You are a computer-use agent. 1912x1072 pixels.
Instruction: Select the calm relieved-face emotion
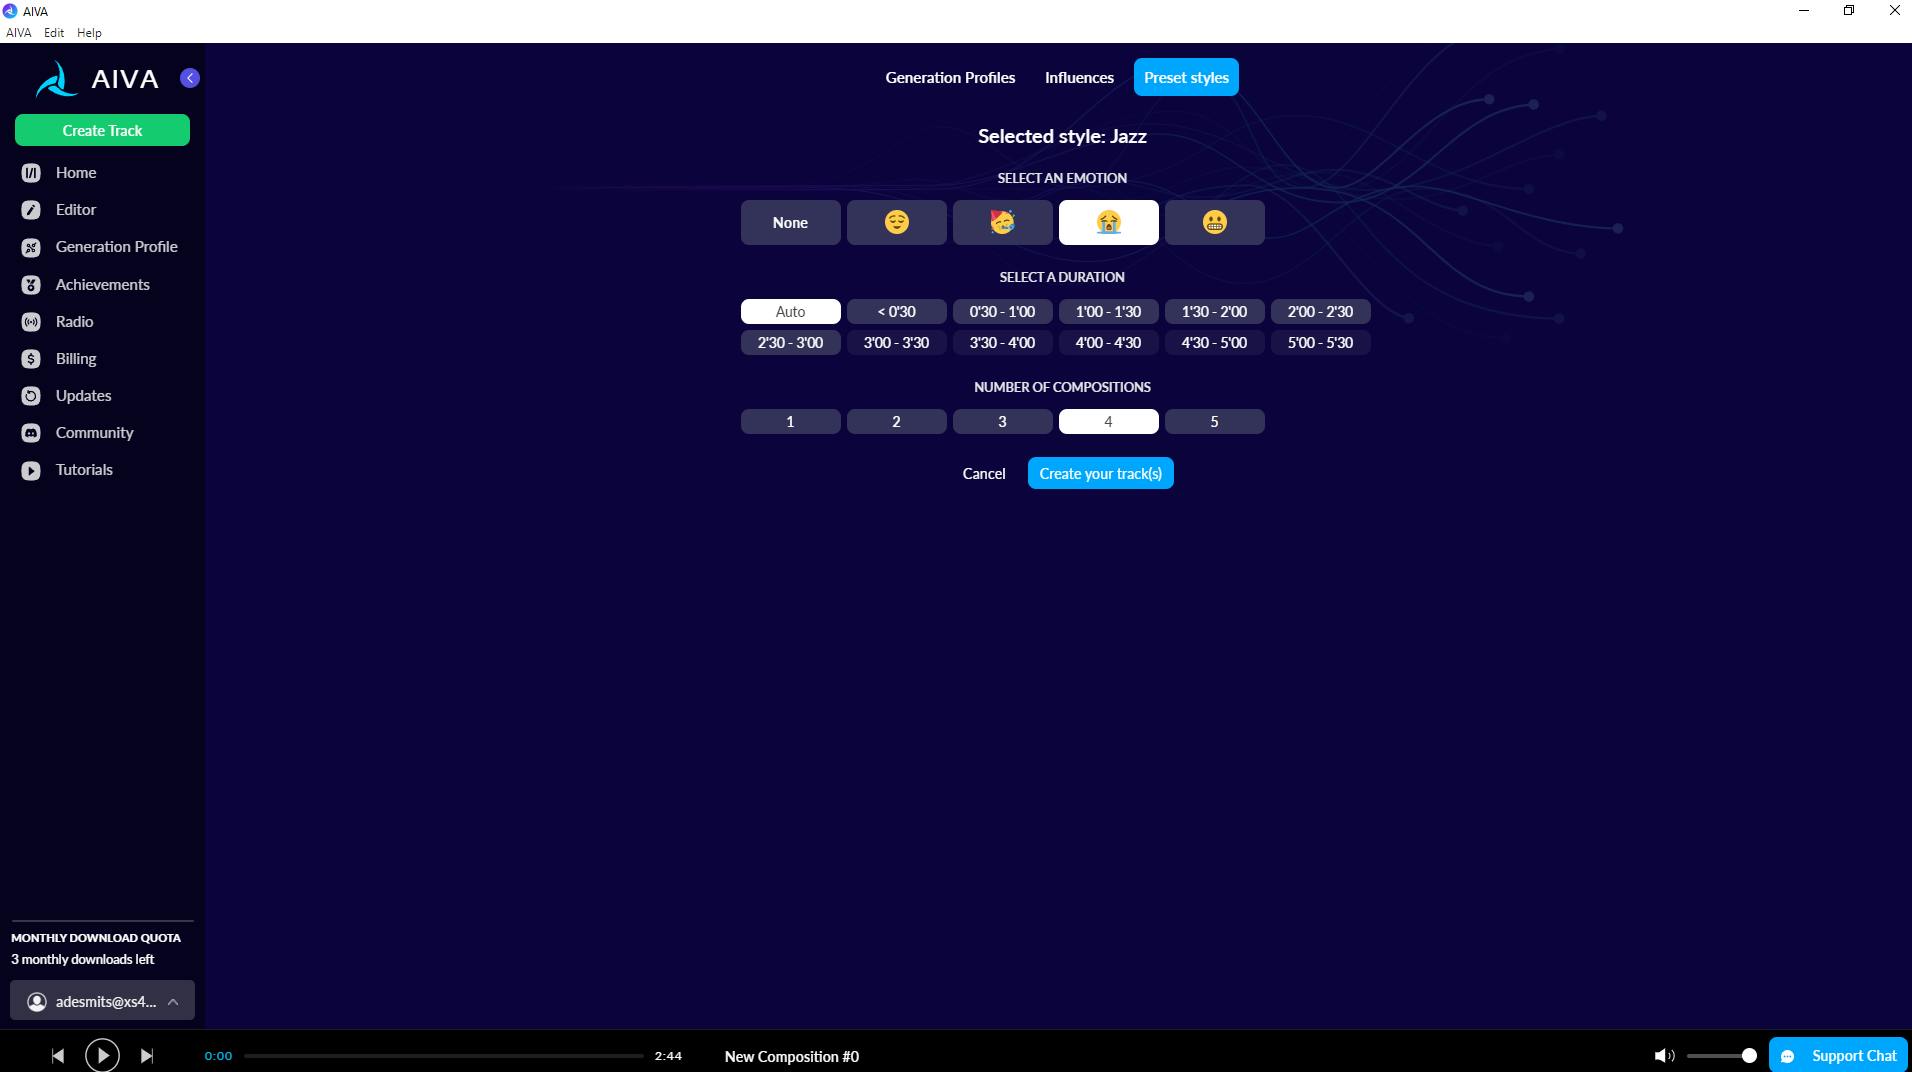tap(896, 222)
